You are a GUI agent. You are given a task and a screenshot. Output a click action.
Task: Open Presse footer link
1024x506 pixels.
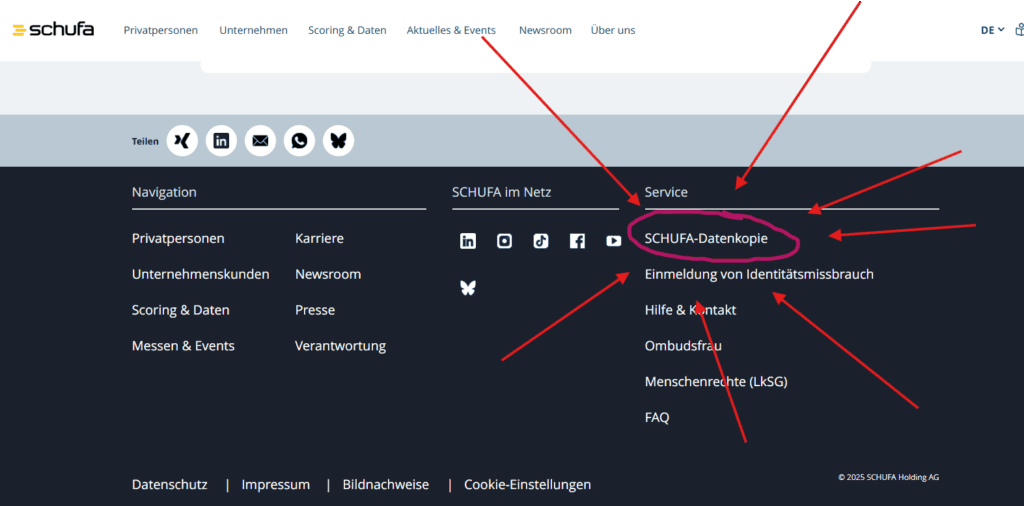click(315, 310)
